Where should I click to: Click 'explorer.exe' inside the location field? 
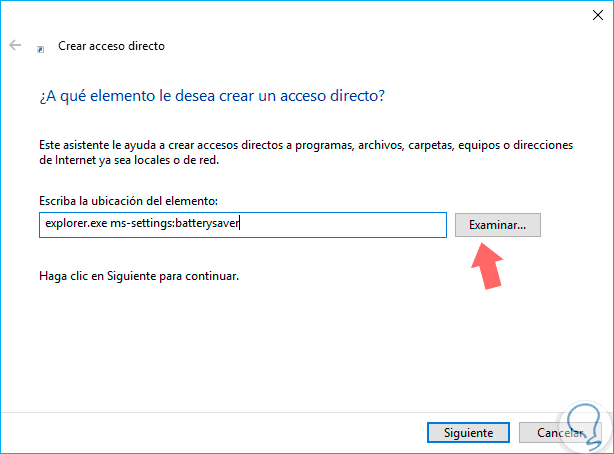pos(72,225)
